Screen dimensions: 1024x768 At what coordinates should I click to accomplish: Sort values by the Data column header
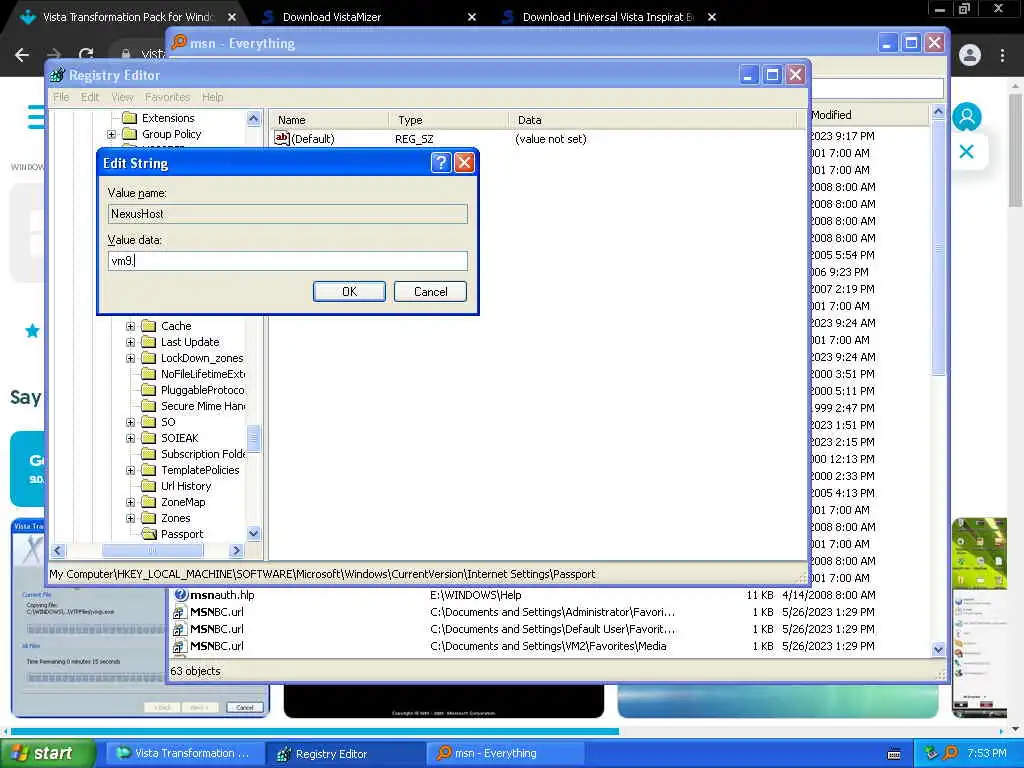coord(652,120)
